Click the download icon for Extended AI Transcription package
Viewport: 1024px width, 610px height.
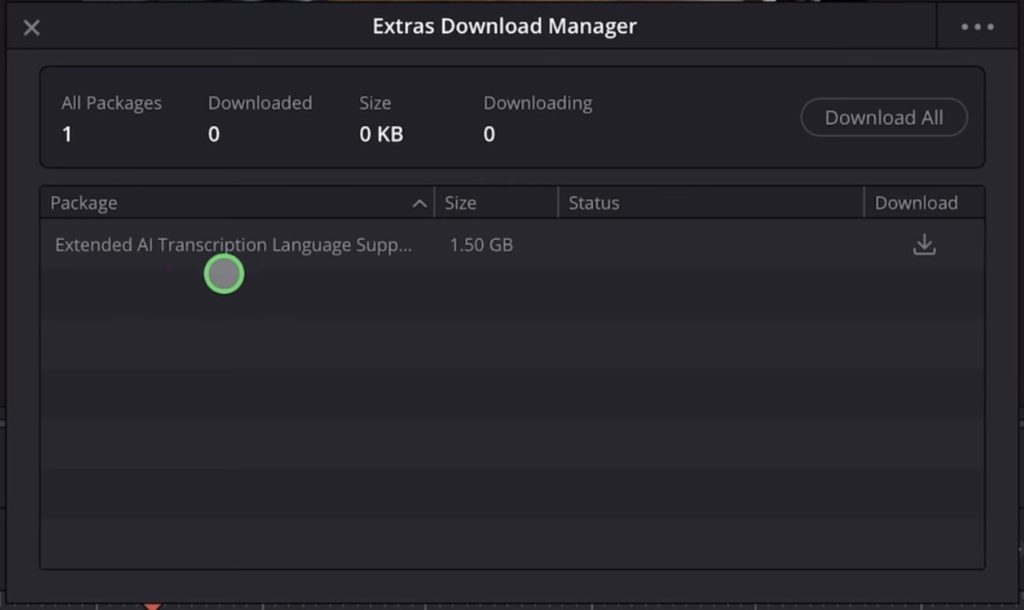pos(925,244)
